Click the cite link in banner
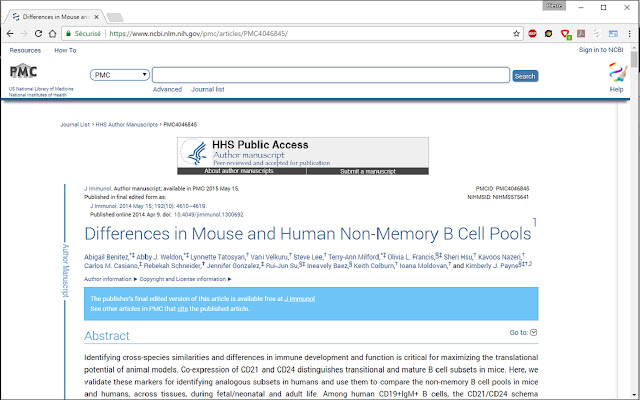 182,309
